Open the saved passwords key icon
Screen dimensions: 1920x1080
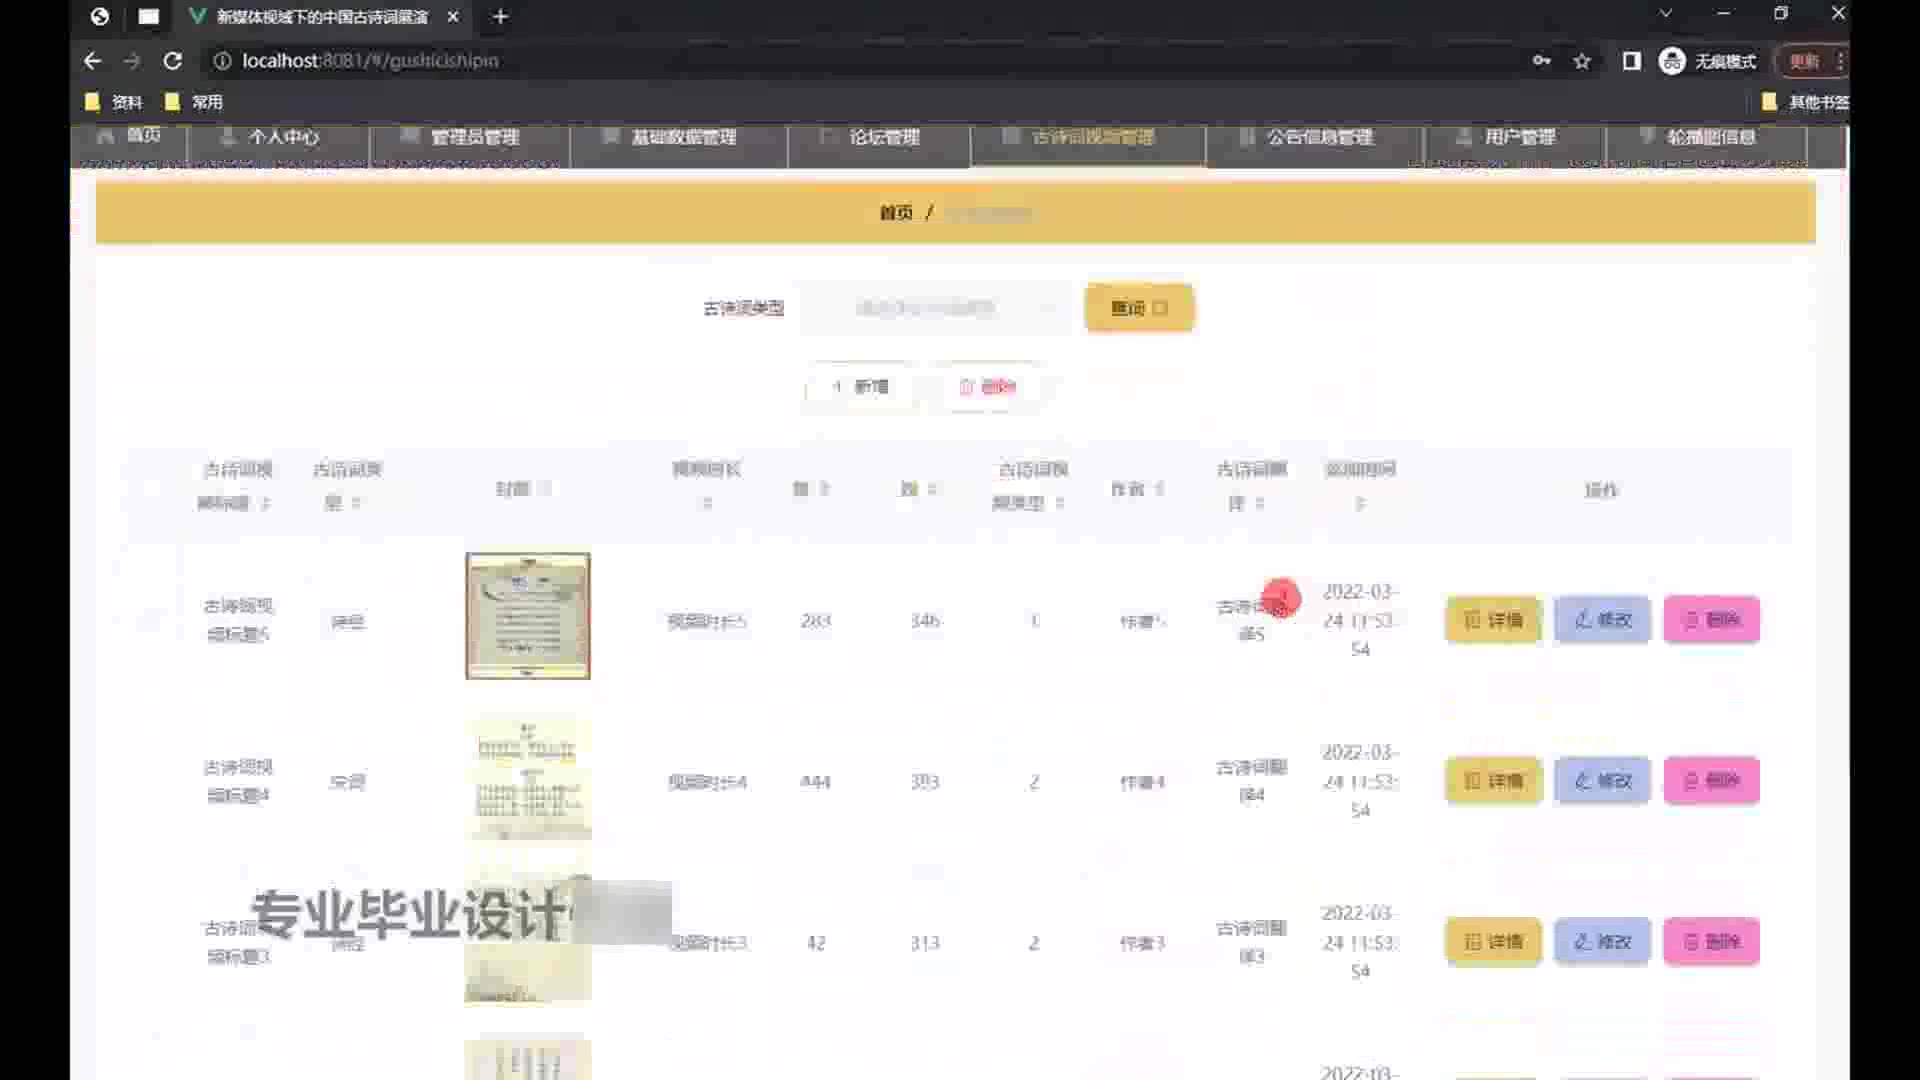[x=1541, y=61]
